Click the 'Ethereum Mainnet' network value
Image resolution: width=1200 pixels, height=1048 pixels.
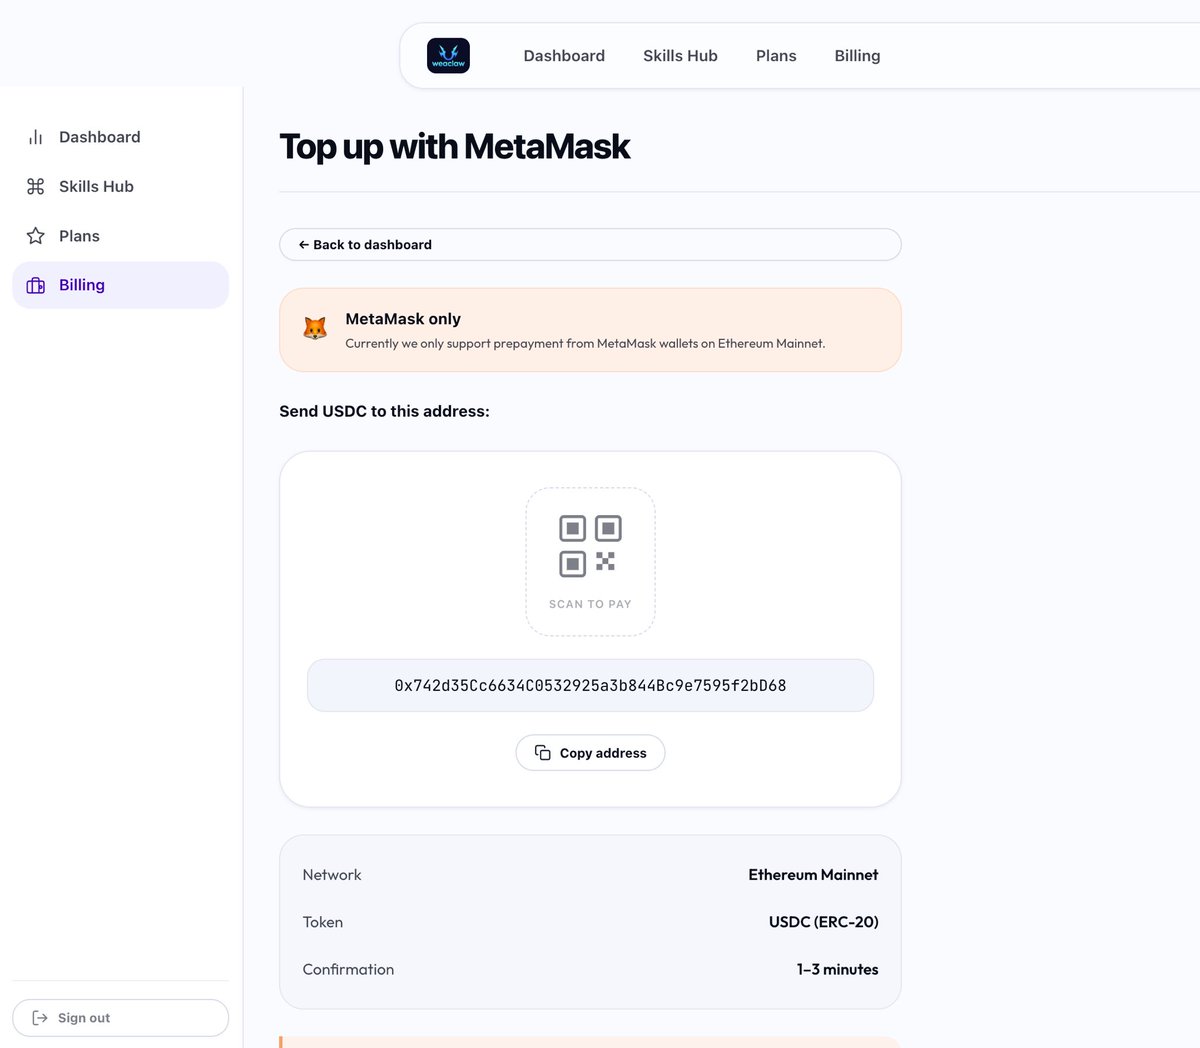click(x=813, y=875)
